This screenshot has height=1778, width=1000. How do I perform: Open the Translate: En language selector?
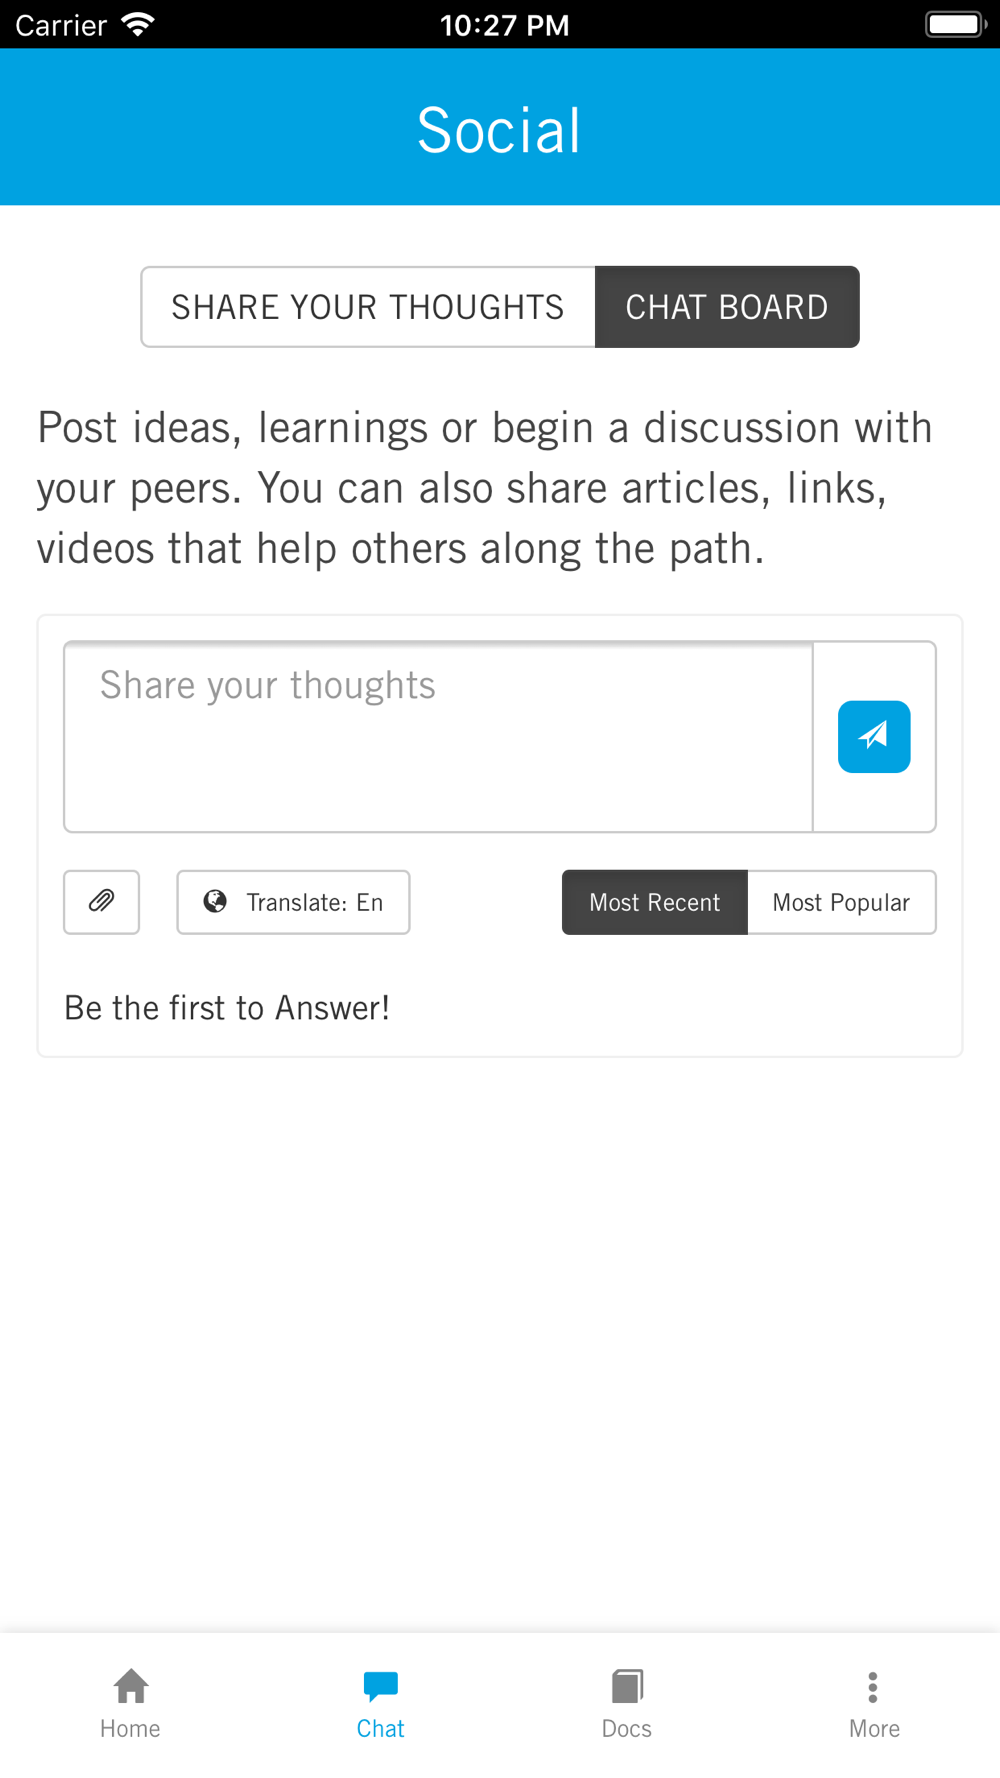[293, 902]
